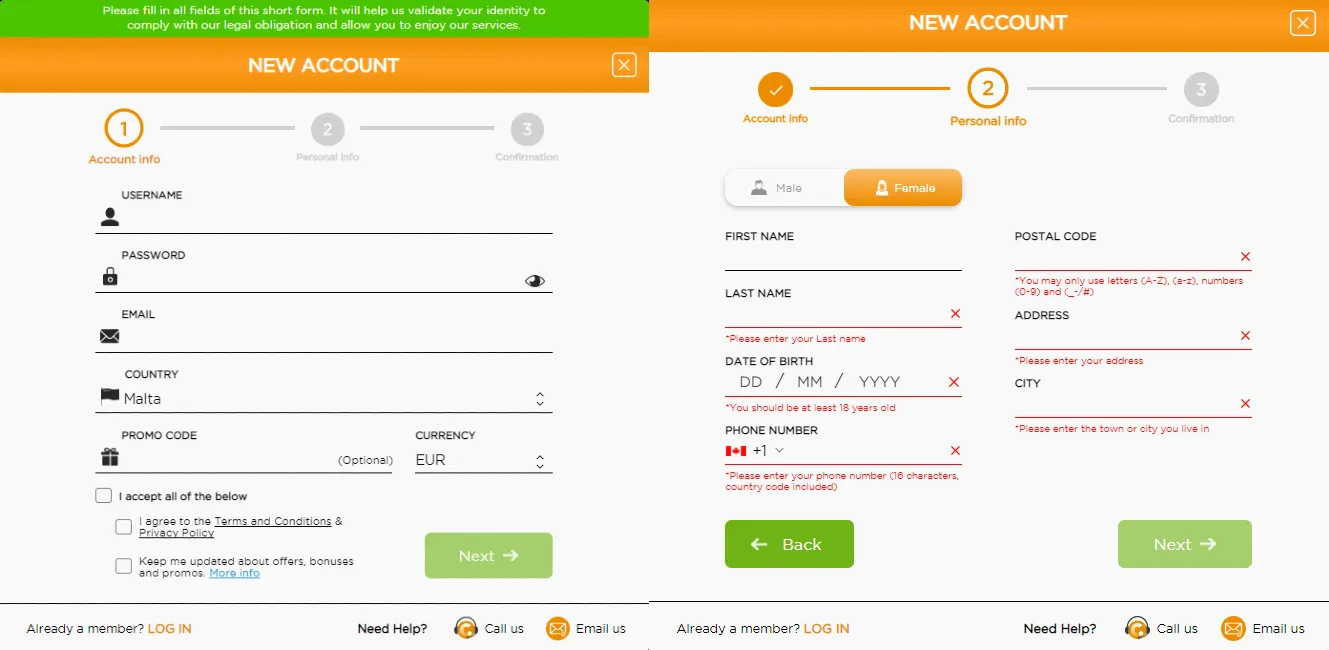Click into the First Name field
1329x650 pixels.
[x=842, y=258]
